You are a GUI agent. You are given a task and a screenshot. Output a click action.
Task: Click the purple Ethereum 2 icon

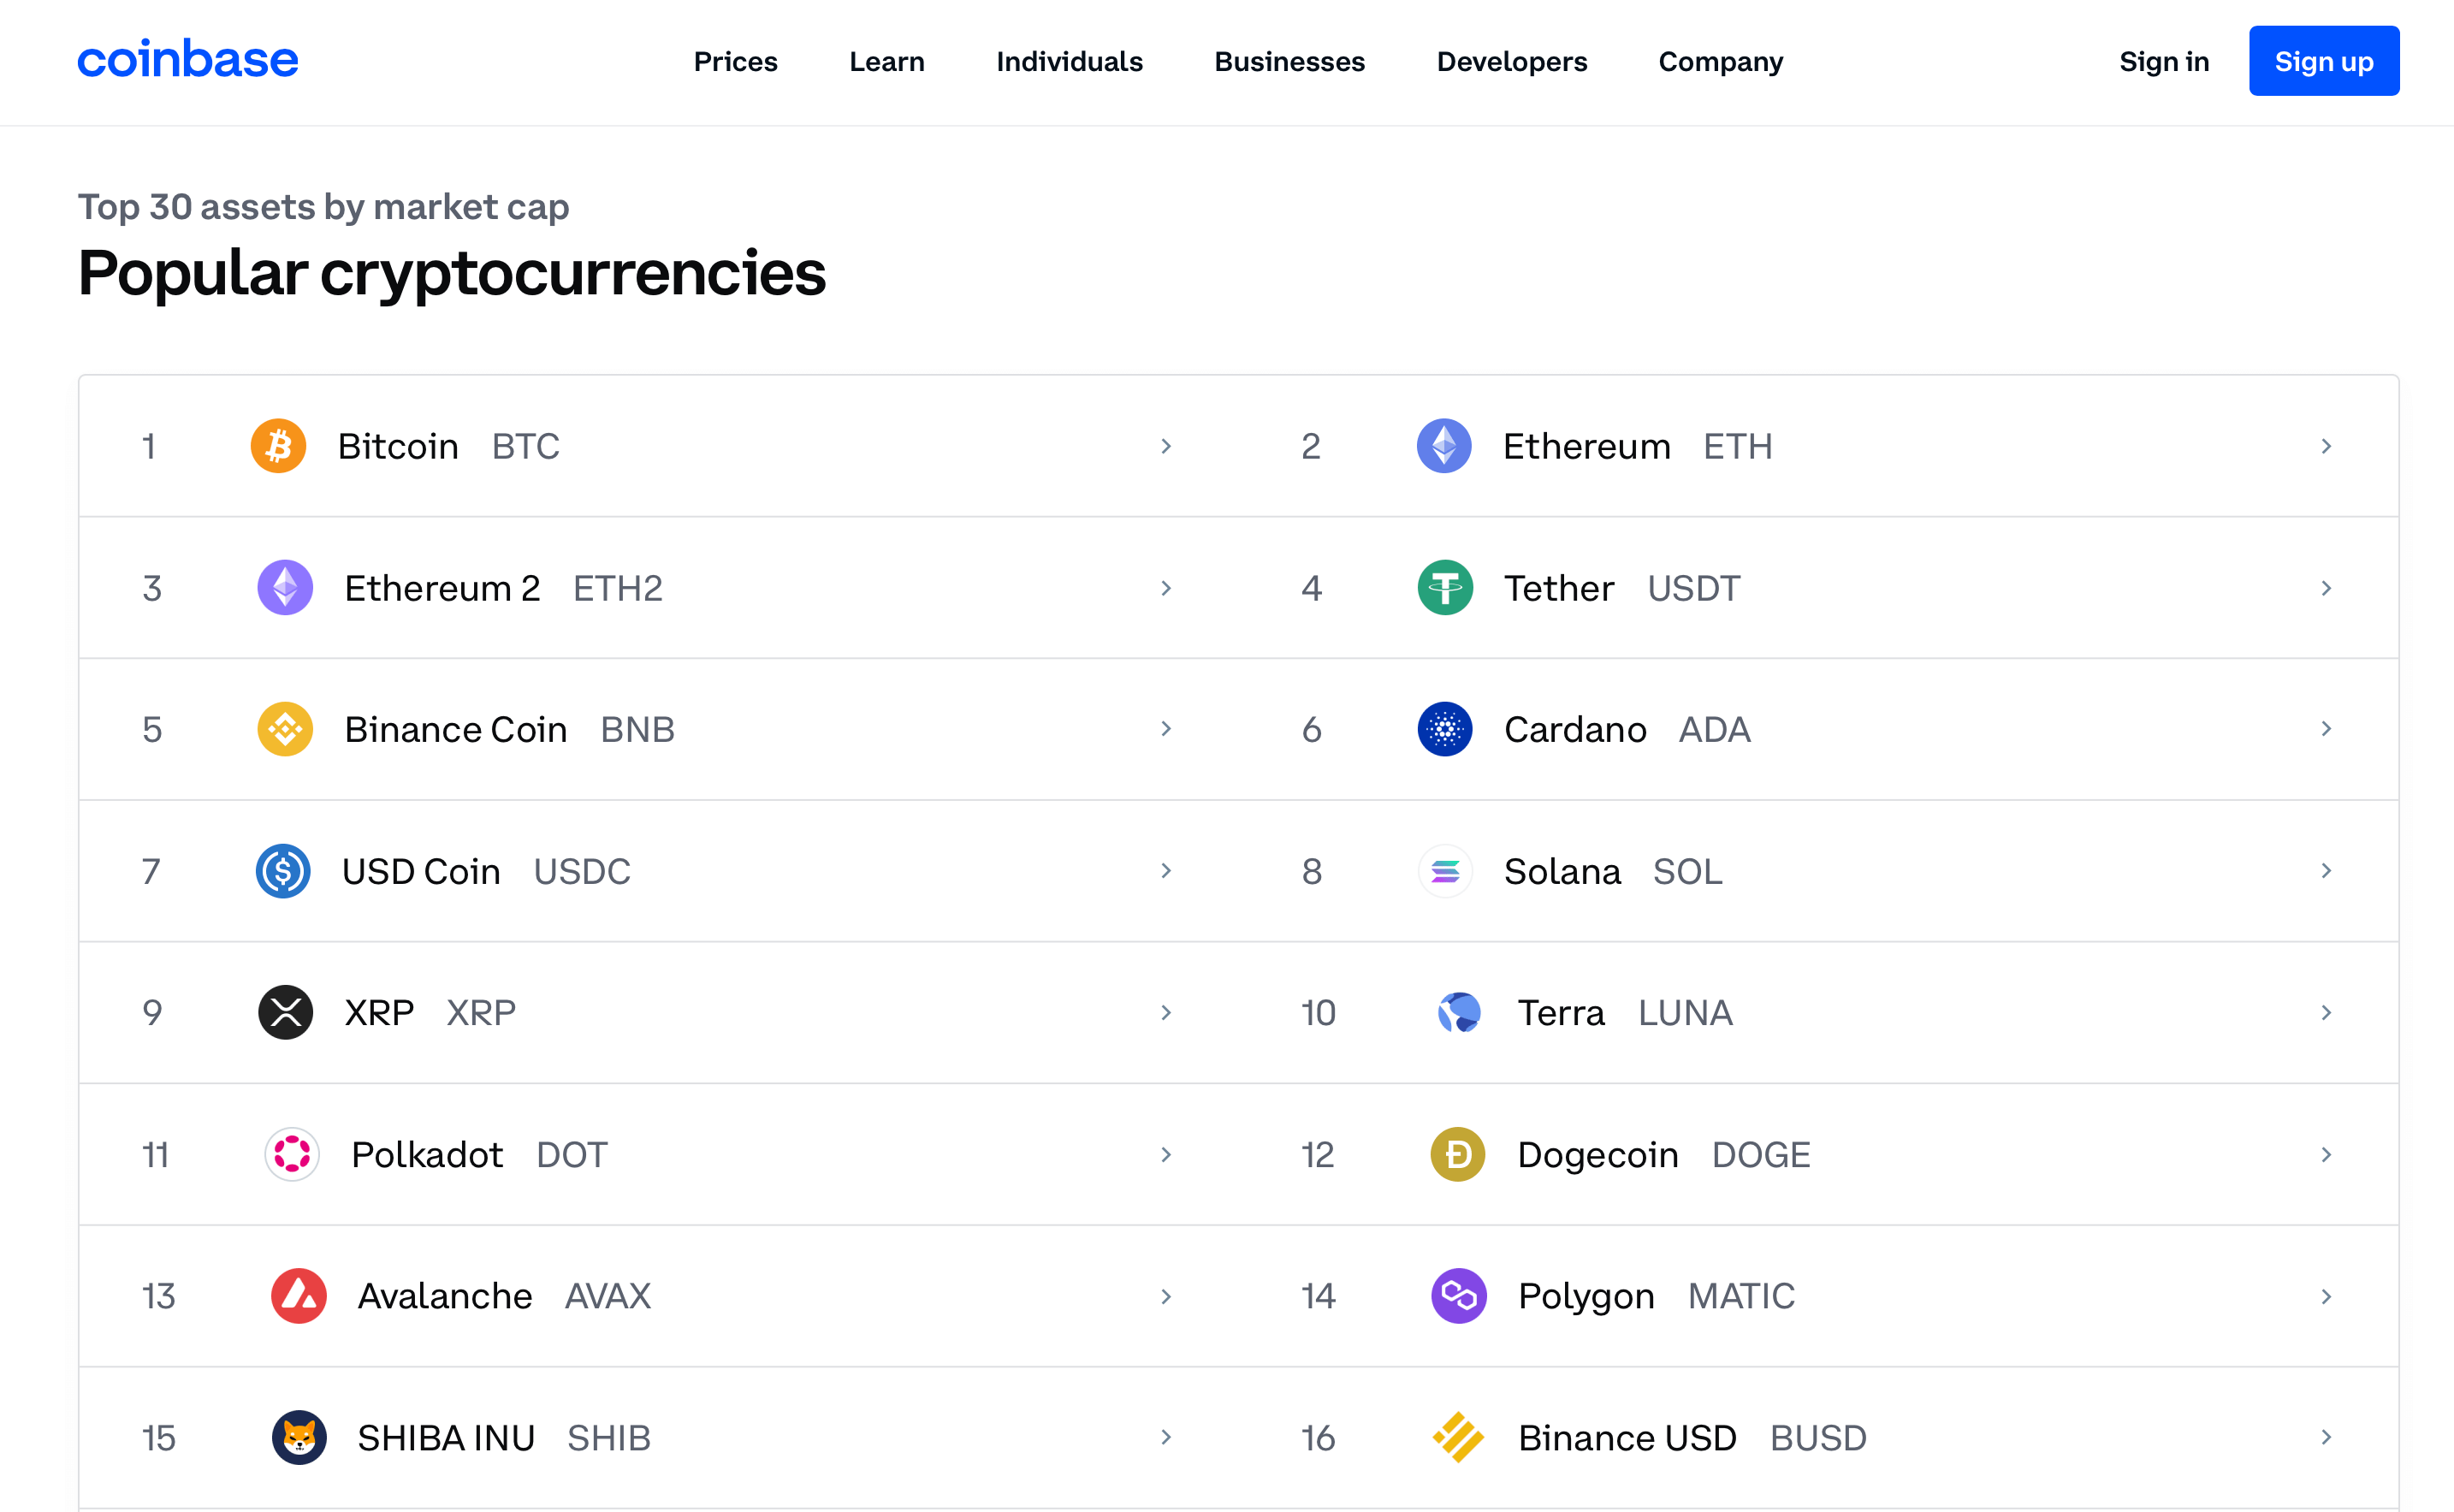pos(285,588)
